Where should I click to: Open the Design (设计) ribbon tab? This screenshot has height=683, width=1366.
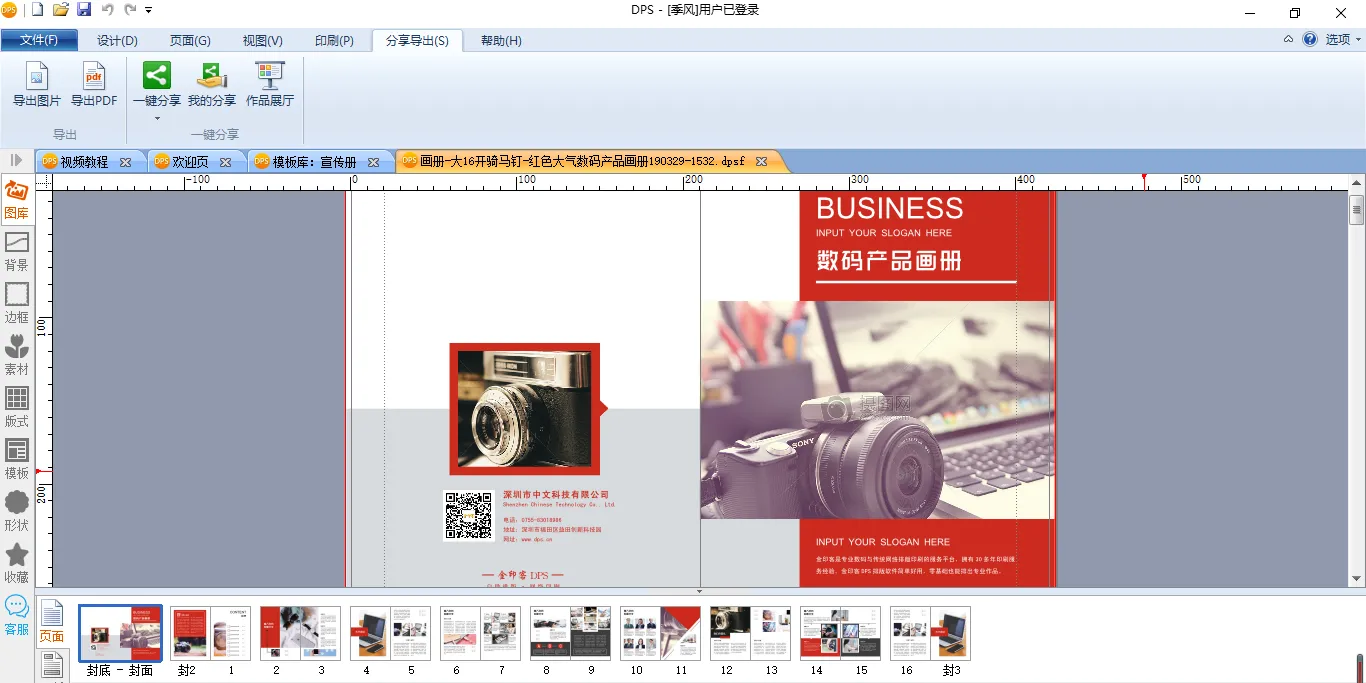(x=117, y=41)
